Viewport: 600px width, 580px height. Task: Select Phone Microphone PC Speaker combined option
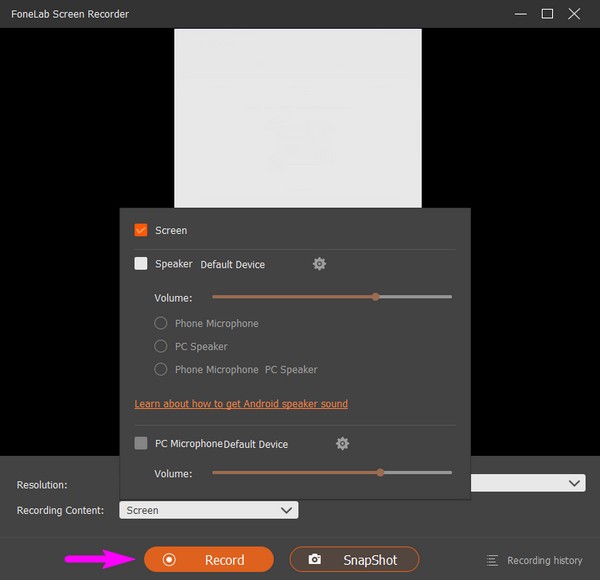click(161, 369)
